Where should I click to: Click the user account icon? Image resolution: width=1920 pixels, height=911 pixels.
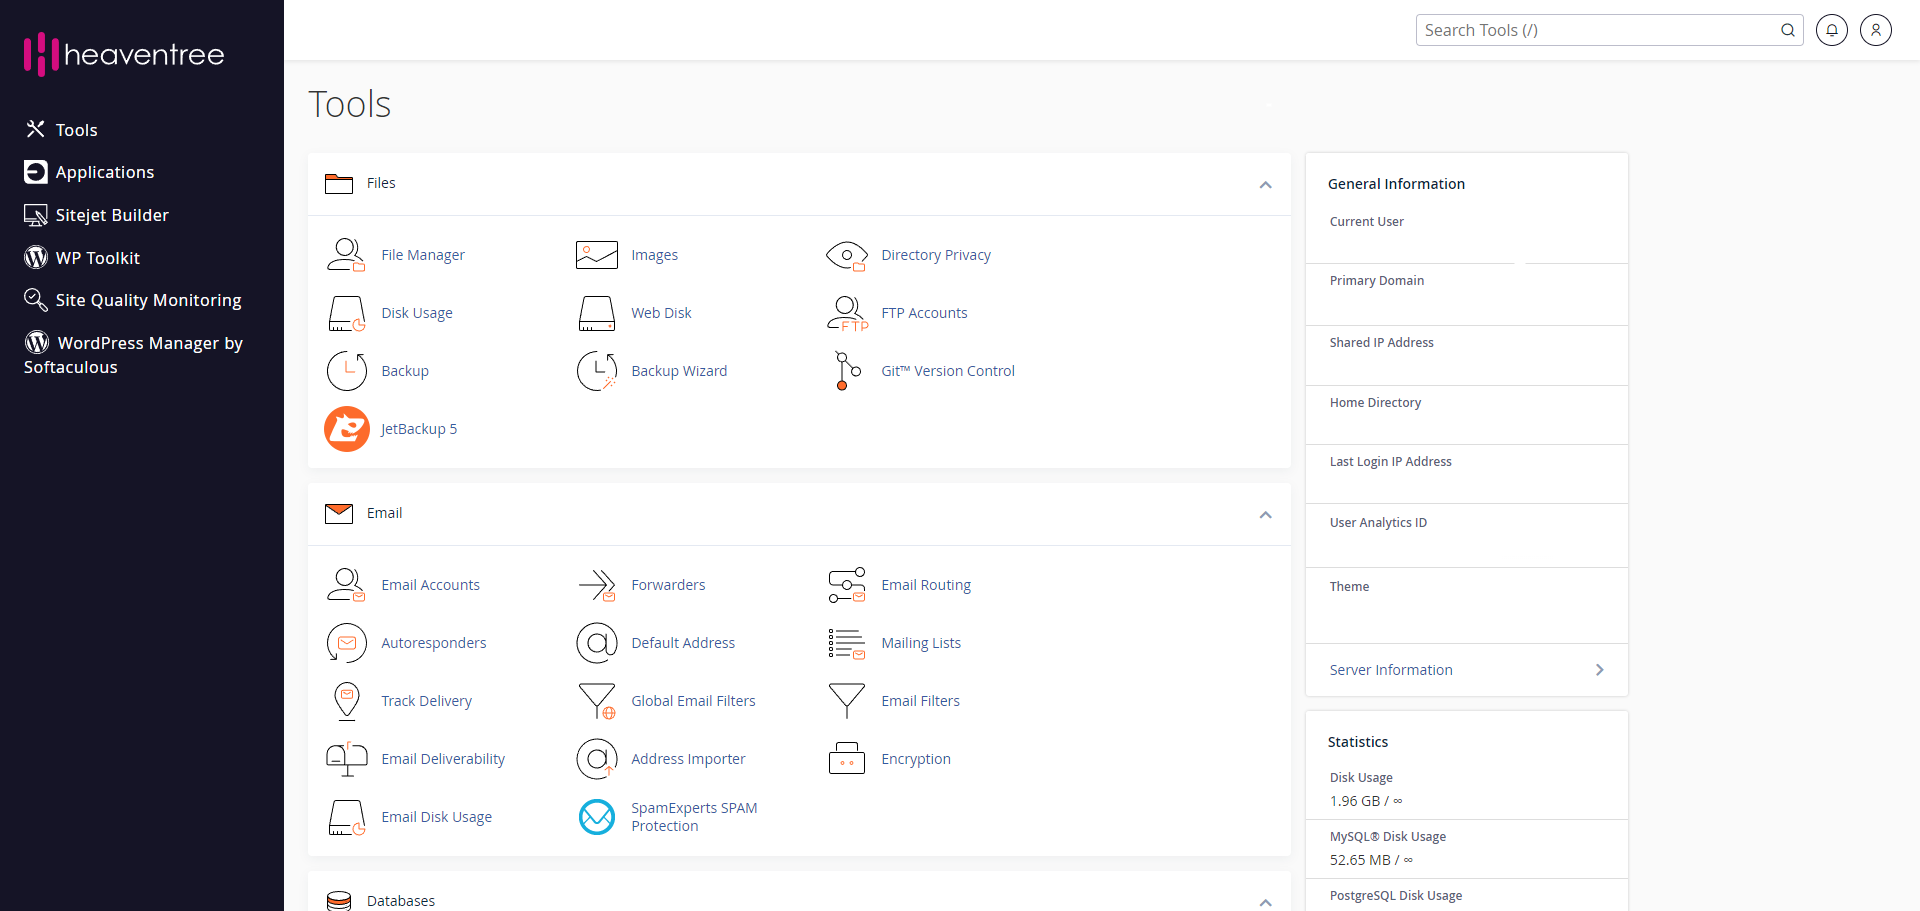(1875, 30)
